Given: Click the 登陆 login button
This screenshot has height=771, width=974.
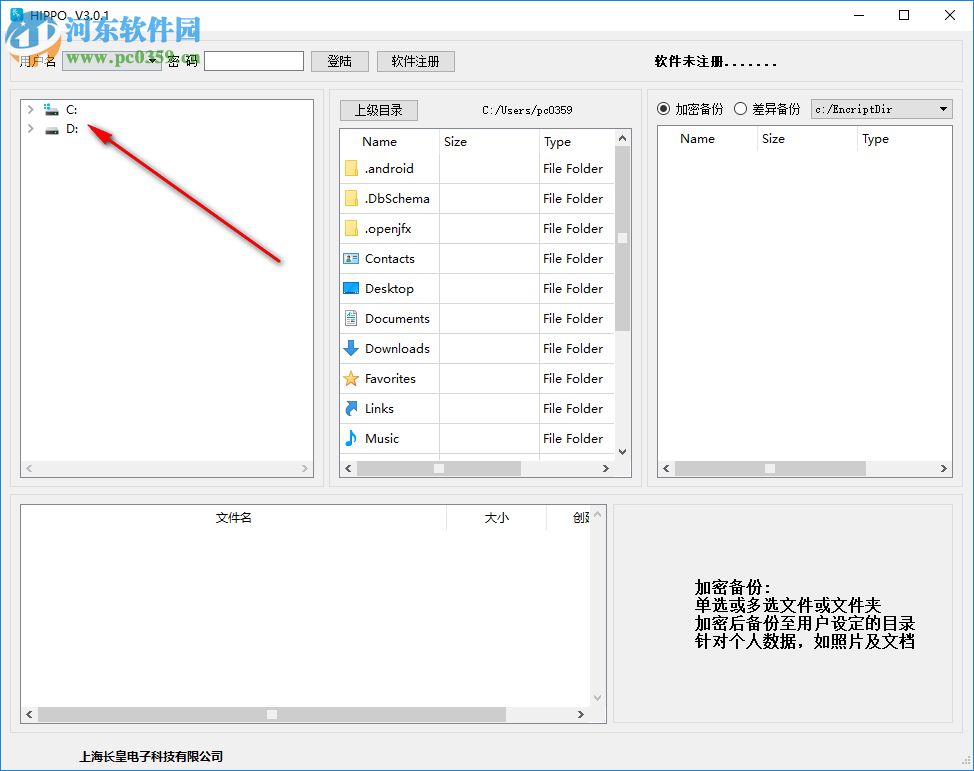Looking at the screenshot, I should pyautogui.click(x=340, y=61).
